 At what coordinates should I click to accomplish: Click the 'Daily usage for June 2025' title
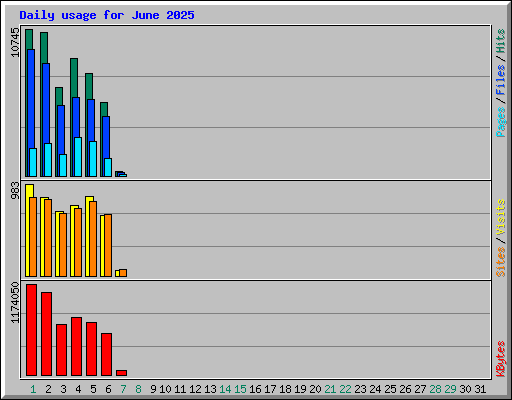tap(107, 15)
